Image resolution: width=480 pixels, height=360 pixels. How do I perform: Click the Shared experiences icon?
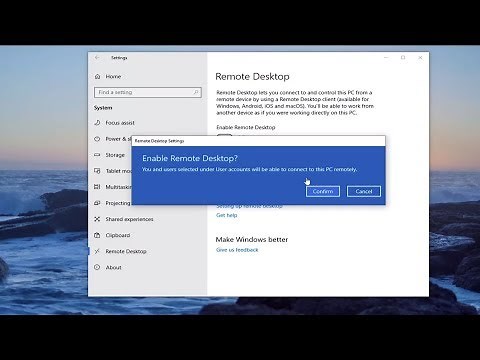click(x=97, y=219)
